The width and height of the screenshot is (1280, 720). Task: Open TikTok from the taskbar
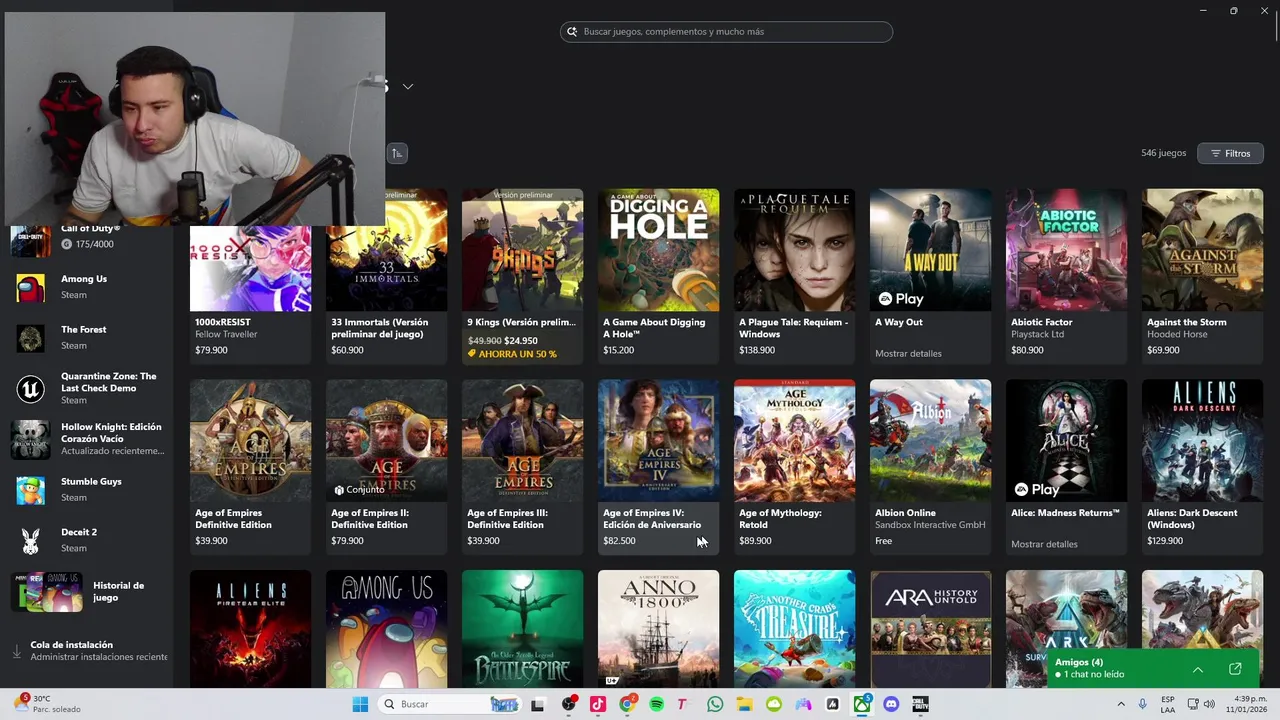tap(598, 704)
